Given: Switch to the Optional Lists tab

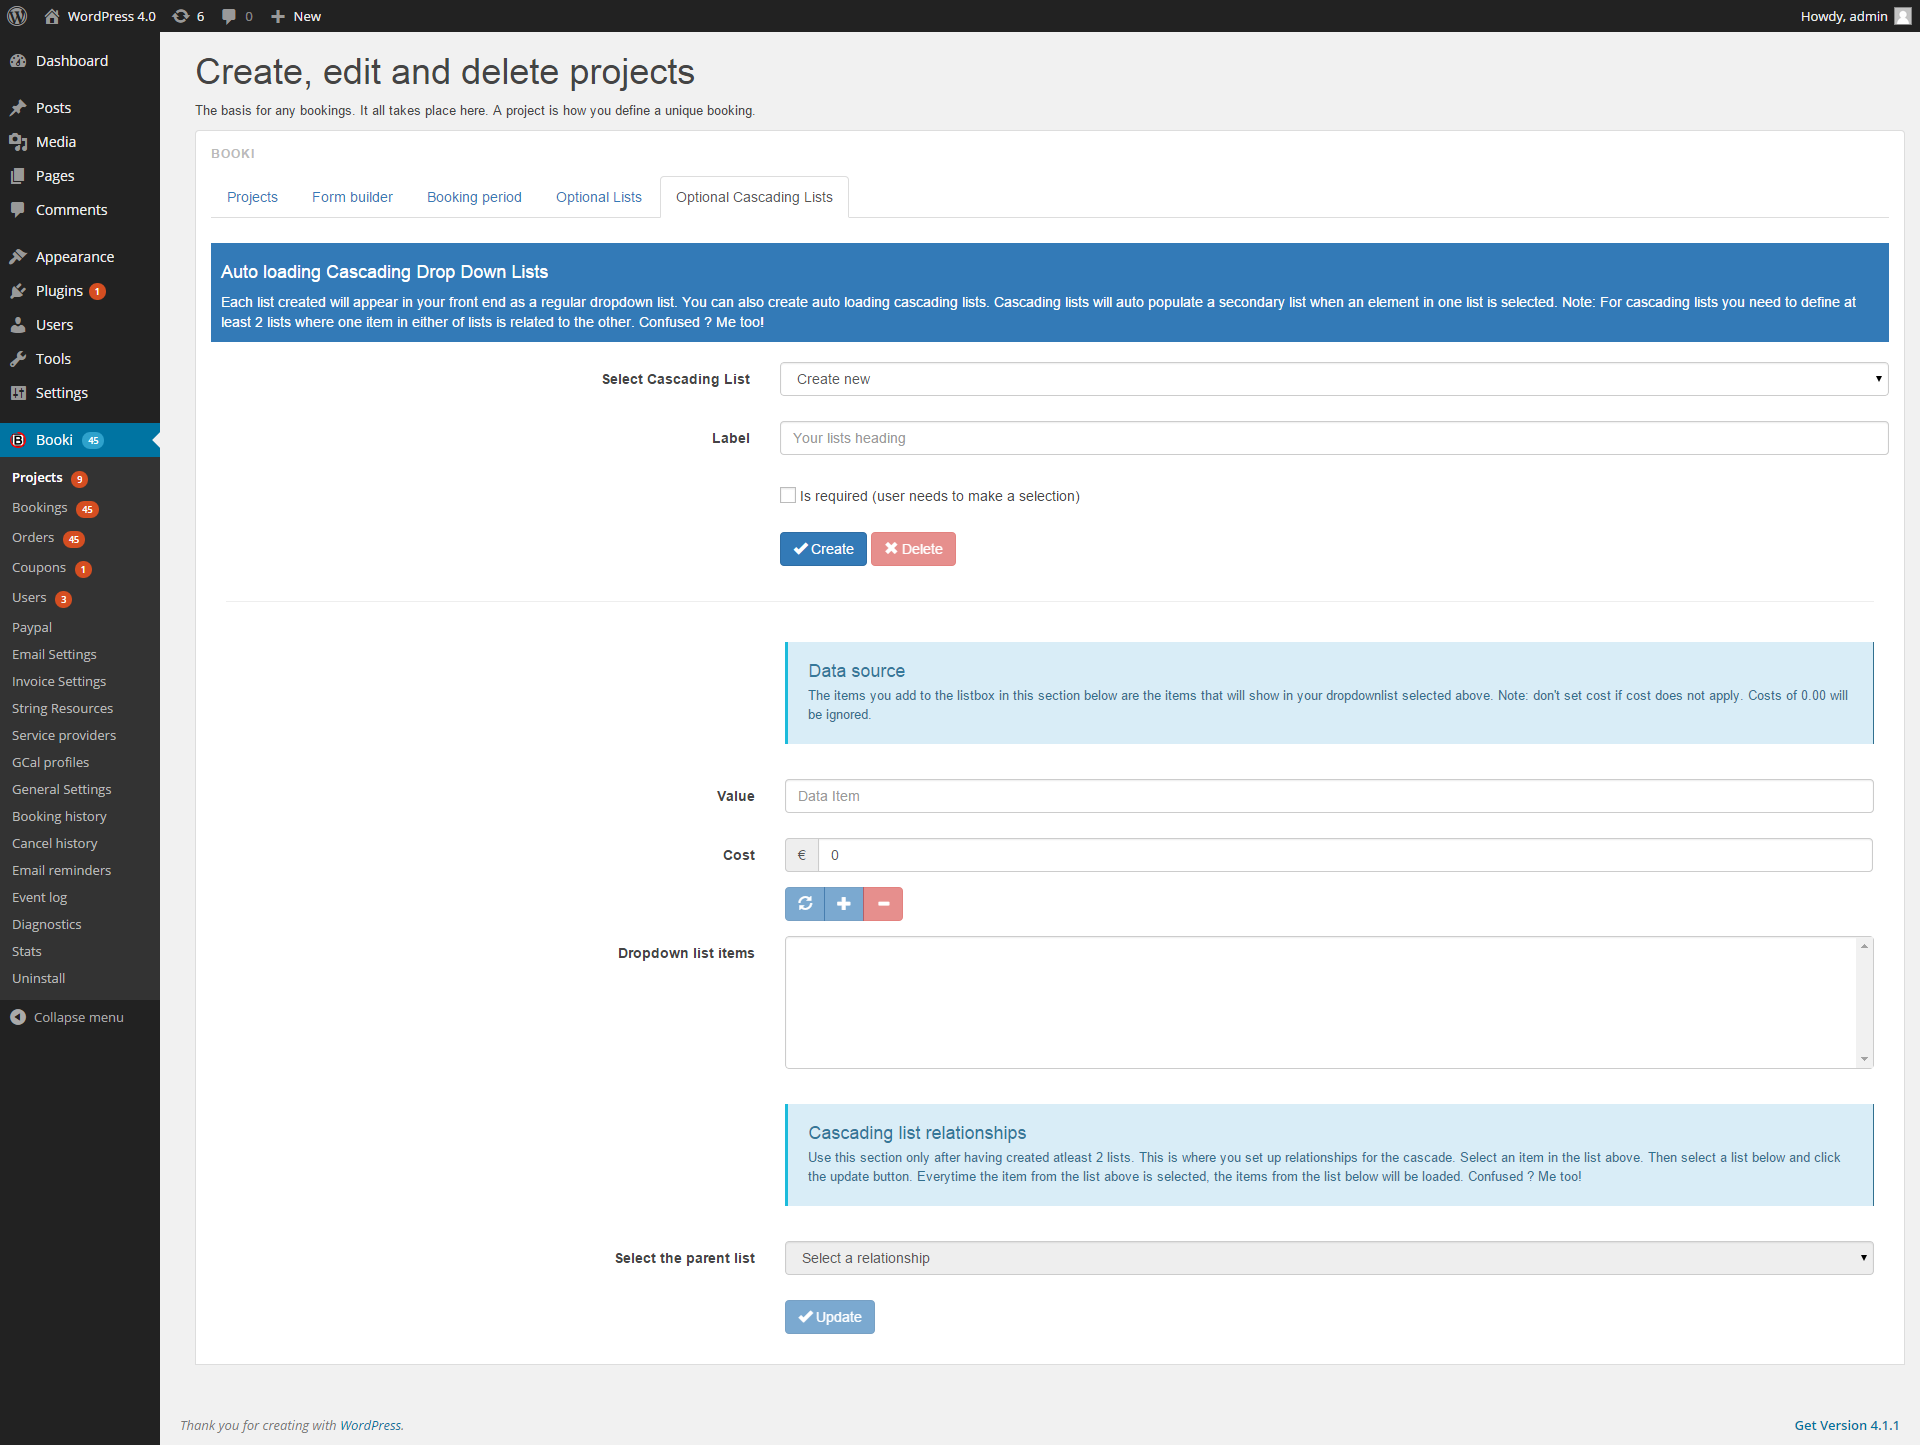Looking at the screenshot, I should [598, 197].
